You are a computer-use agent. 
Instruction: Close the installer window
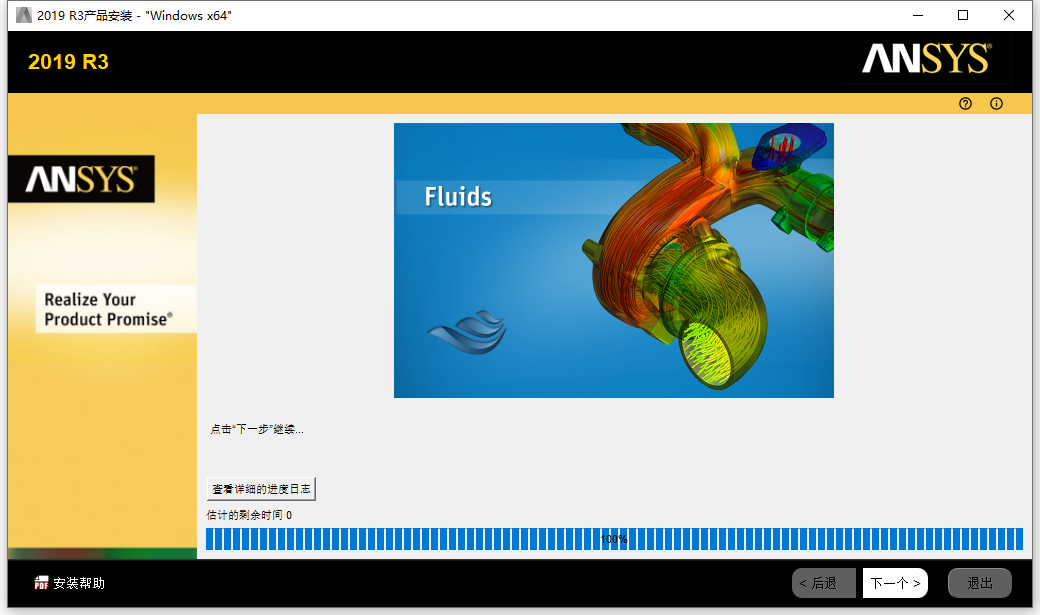1009,15
